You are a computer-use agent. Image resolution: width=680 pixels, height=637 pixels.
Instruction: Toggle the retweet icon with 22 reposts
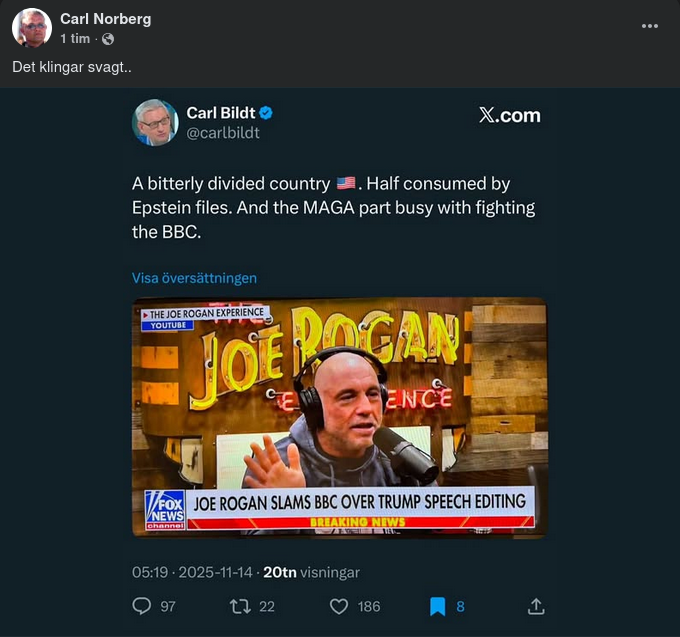pos(240,606)
